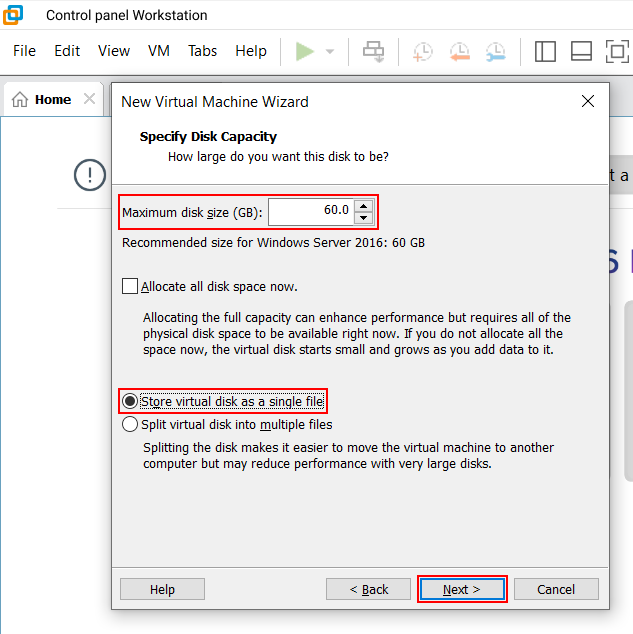Open the Snapshot Manager wrench icon
Image resolution: width=633 pixels, height=634 pixels.
(x=495, y=51)
